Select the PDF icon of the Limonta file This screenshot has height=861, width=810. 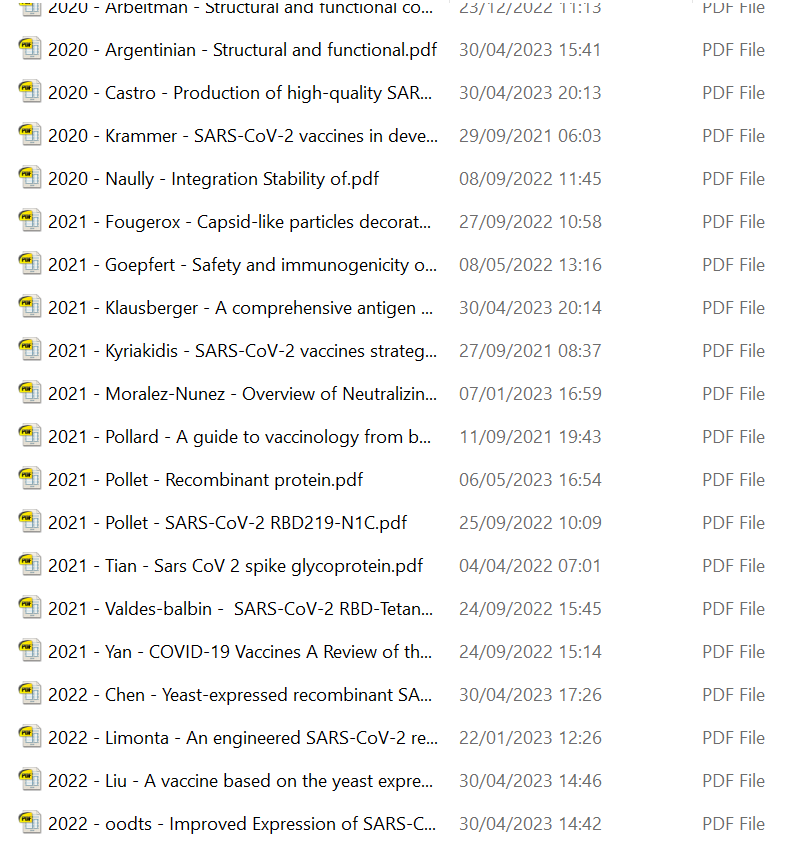[30, 737]
